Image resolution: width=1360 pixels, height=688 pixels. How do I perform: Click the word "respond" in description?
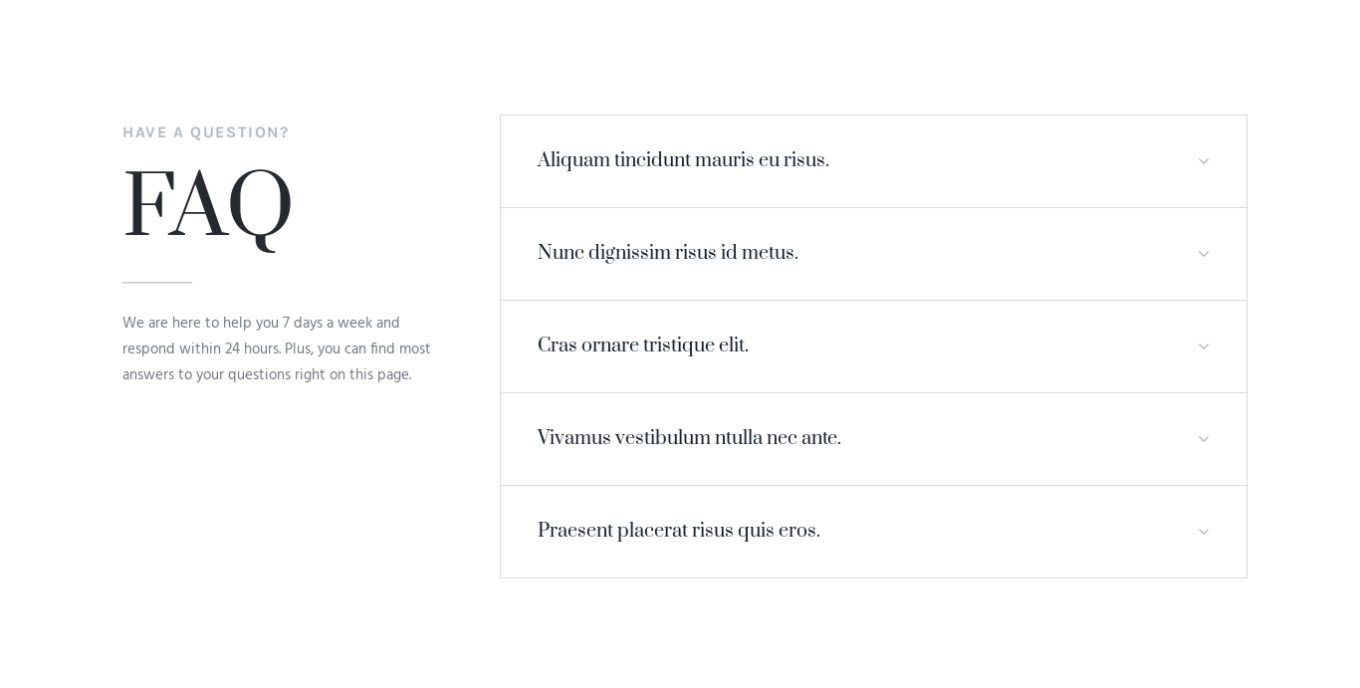coord(148,349)
